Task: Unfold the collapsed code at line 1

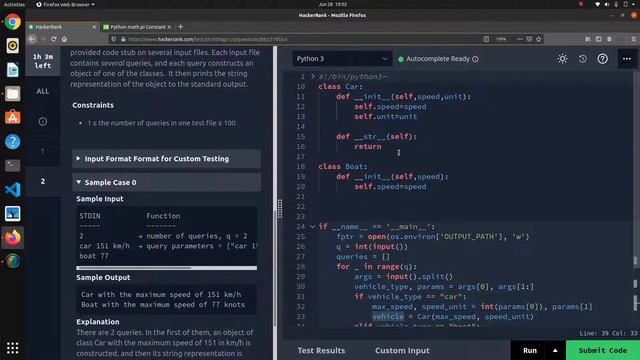Action: [x=313, y=76]
